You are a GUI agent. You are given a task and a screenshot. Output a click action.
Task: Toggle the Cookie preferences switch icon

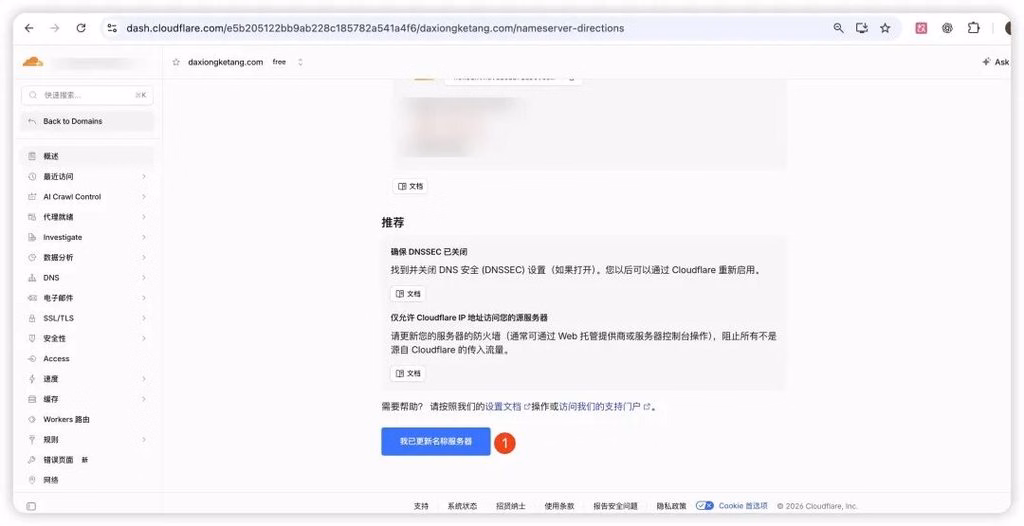[705, 506]
